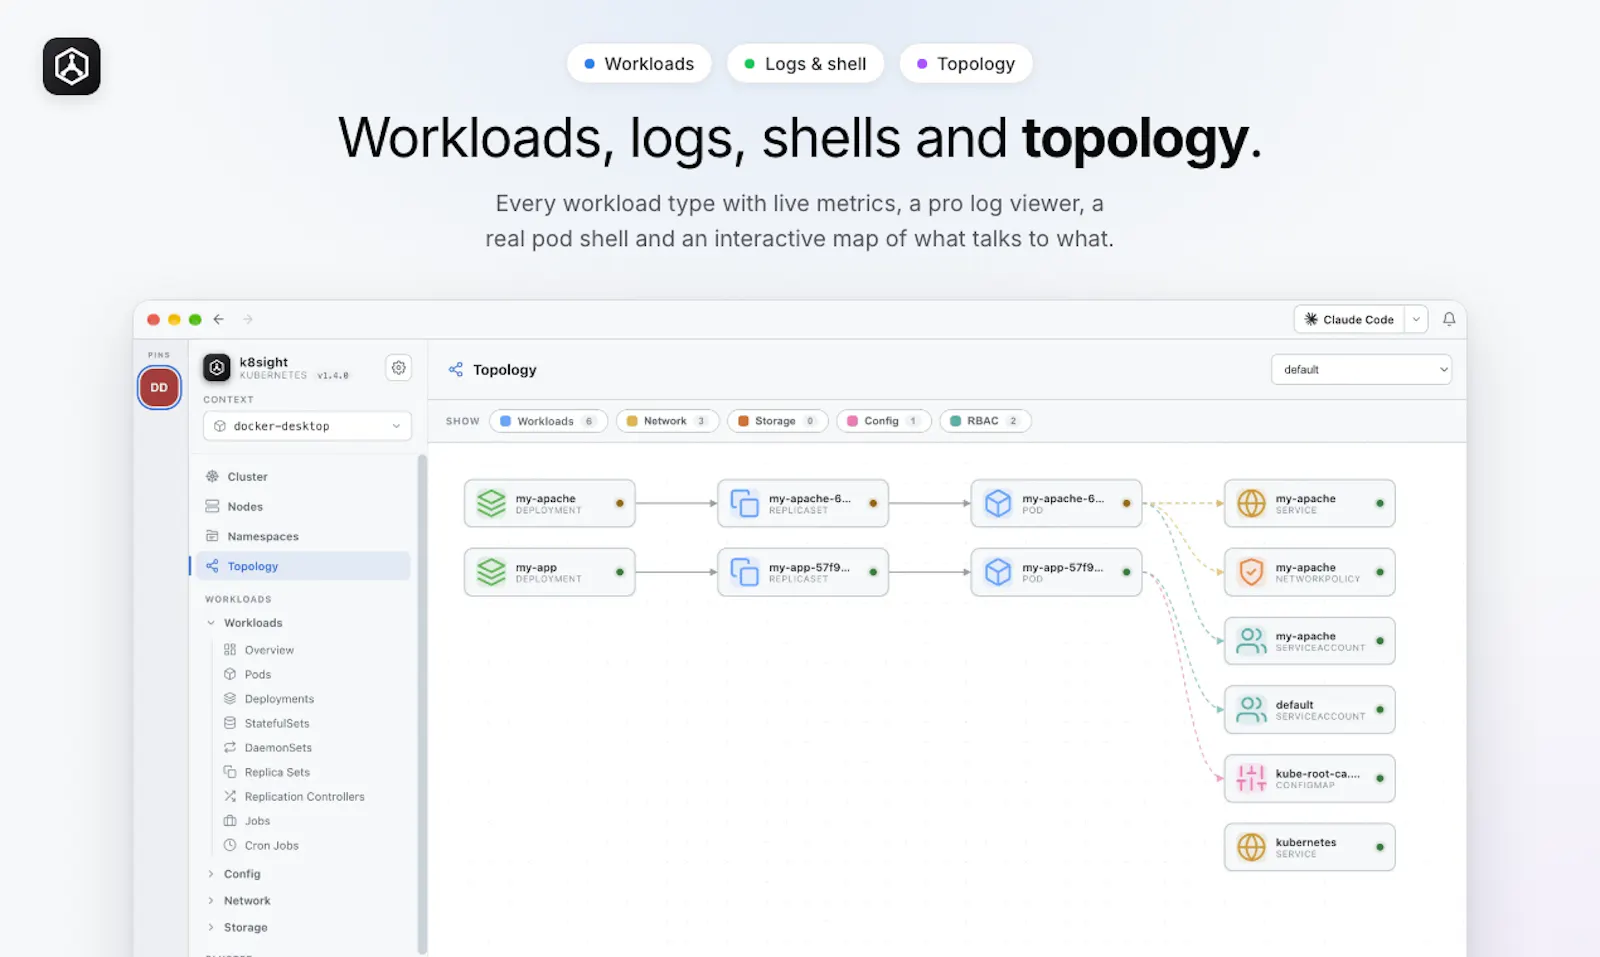Click the my-apache-6 replicaset node icon
This screenshot has height=957, width=1600.
[744, 503]
